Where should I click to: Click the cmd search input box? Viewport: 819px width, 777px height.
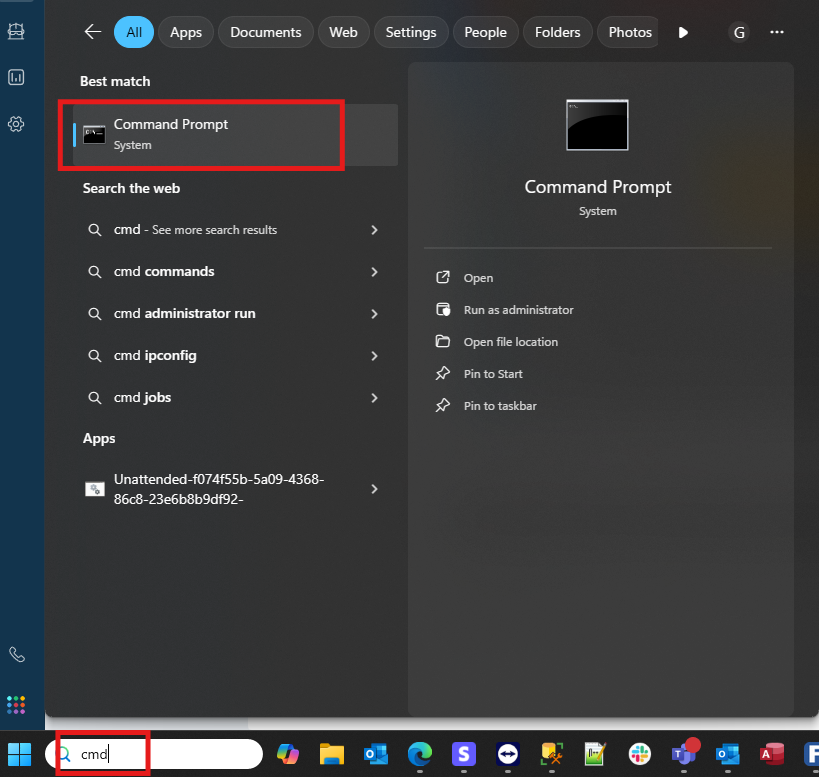click(154, 754)
